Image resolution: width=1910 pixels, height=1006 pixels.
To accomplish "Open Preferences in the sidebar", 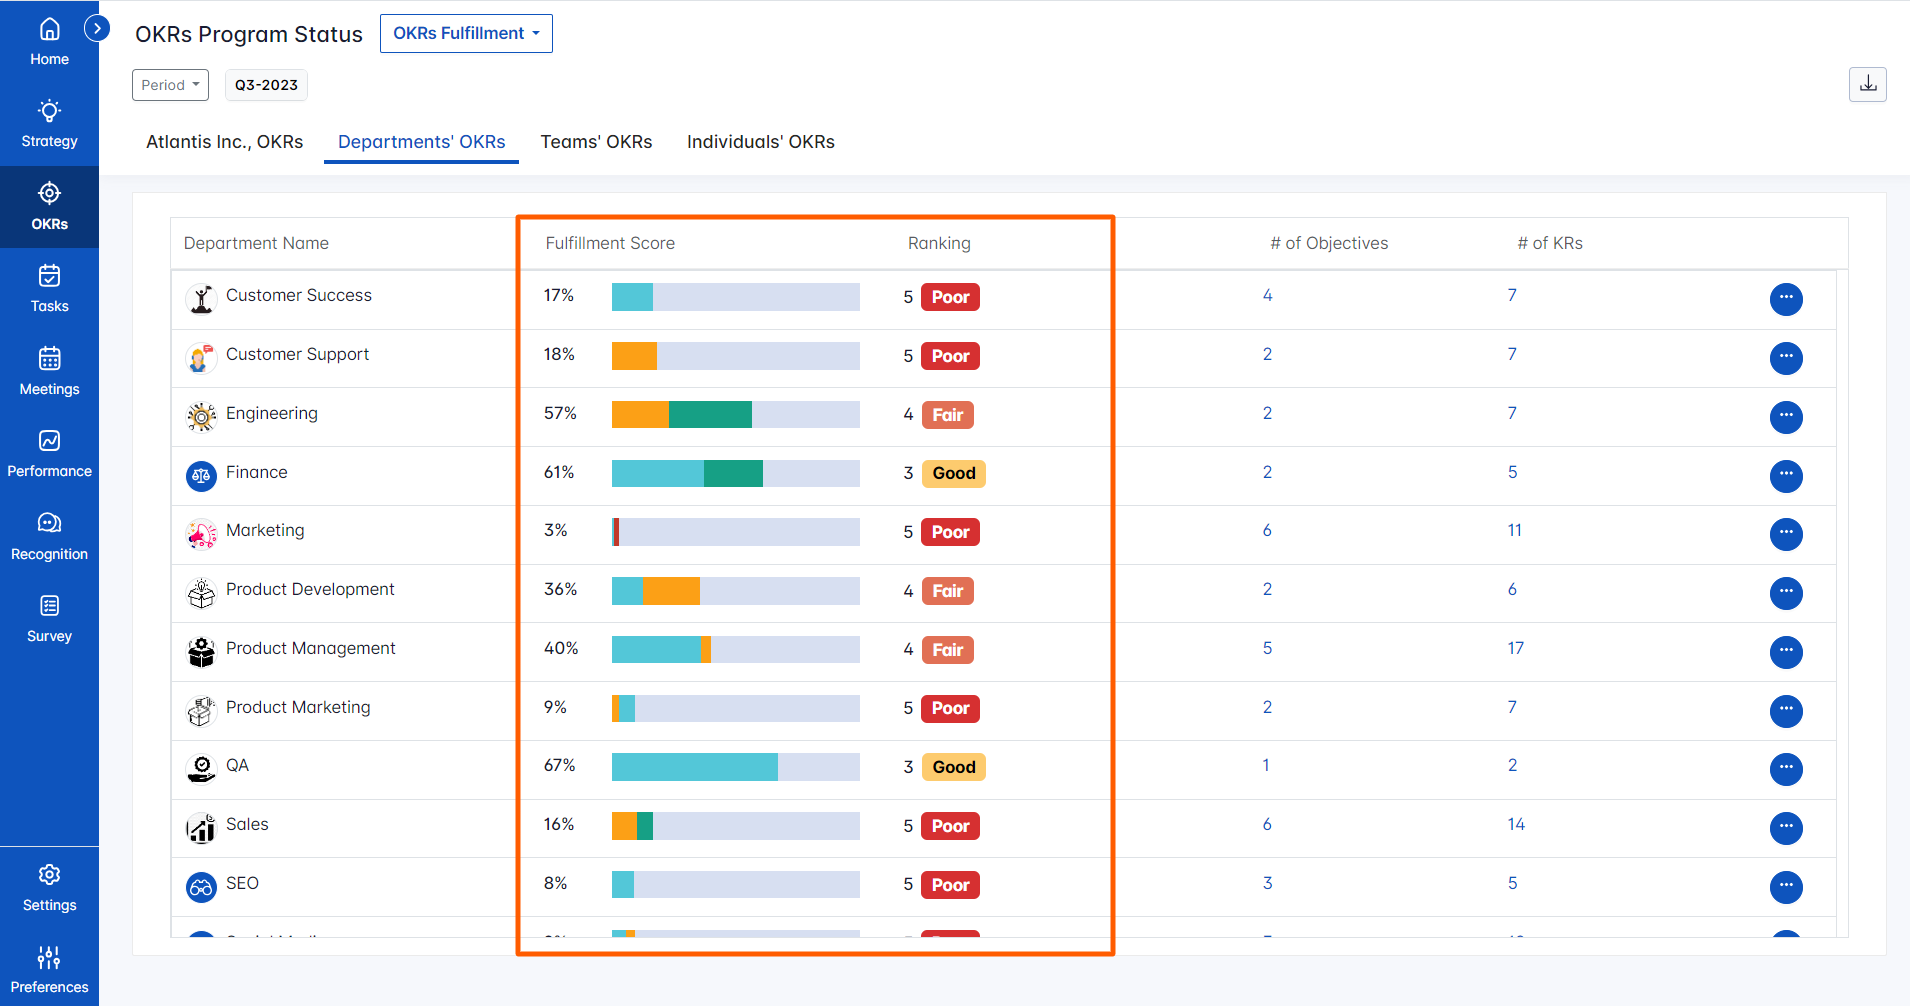I will [49, 970].
